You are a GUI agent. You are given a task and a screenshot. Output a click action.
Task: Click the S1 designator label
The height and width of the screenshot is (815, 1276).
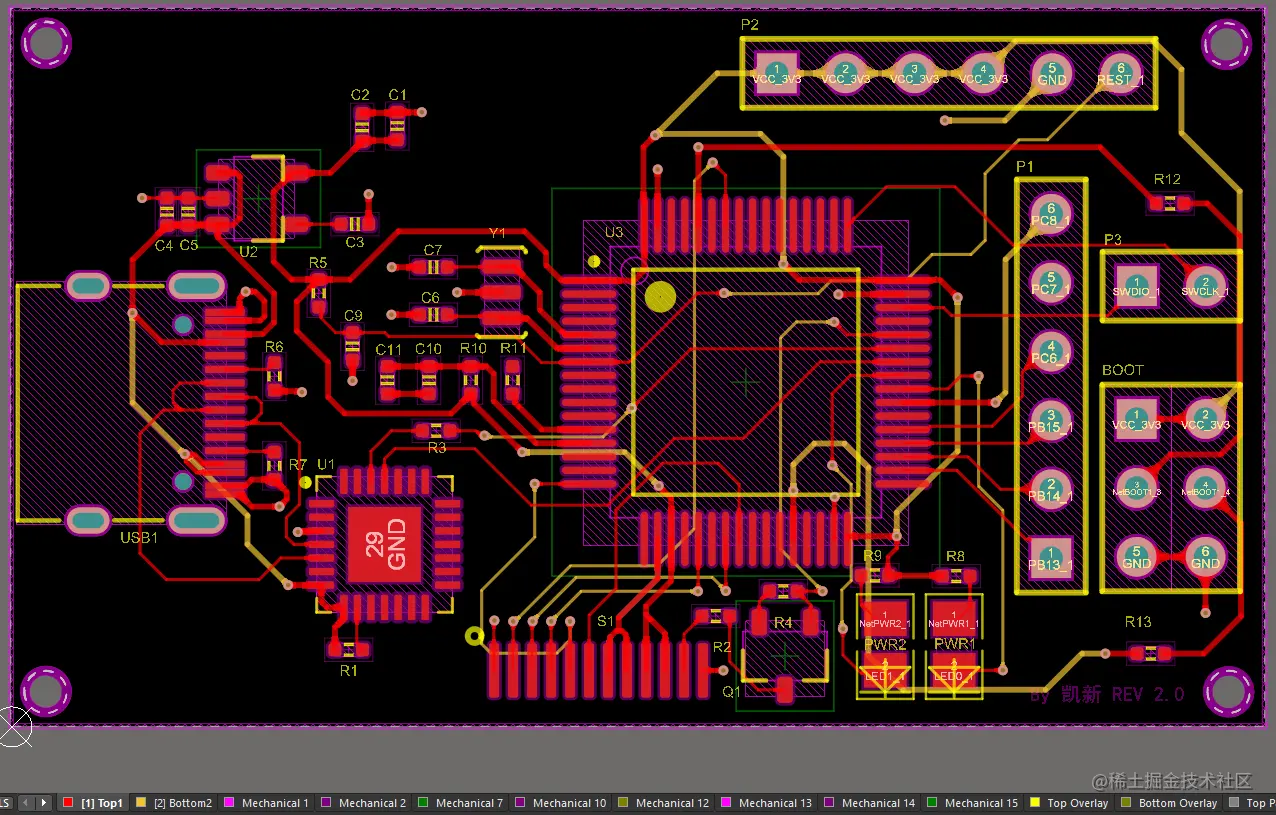[x=605, y=621]
